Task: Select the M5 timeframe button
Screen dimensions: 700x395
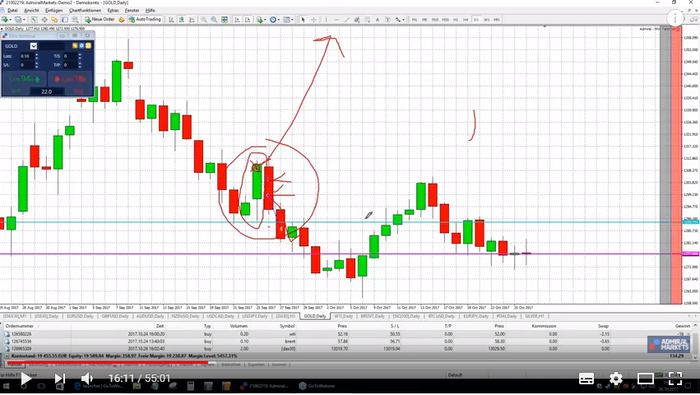Action: coord(425,20)
